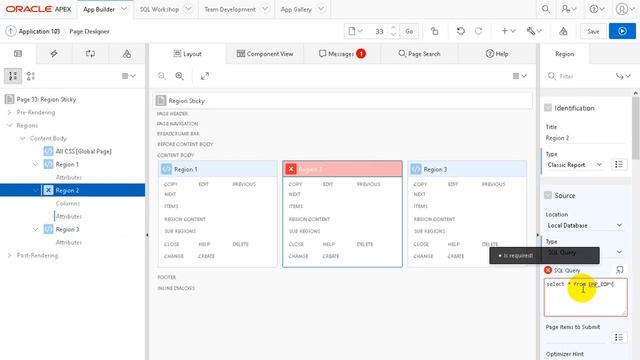The image size is (640, 360).
Task: Open the Layout tab
Action: click(187, 53)
